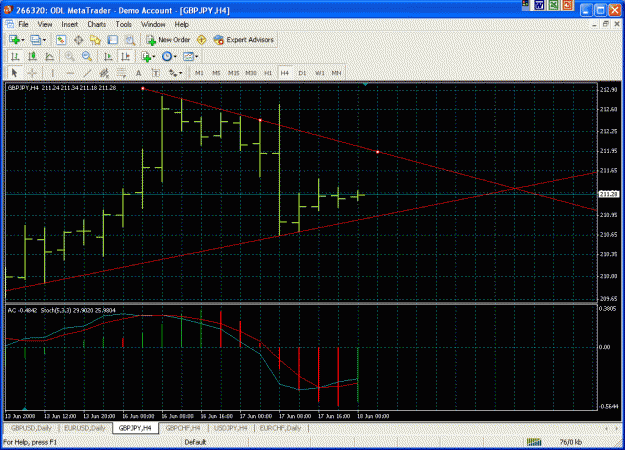Screen dimensions: 625x450
Task: Click the chart document icon beside File menu
Action: pyautogui.click(x=10, y=24)
